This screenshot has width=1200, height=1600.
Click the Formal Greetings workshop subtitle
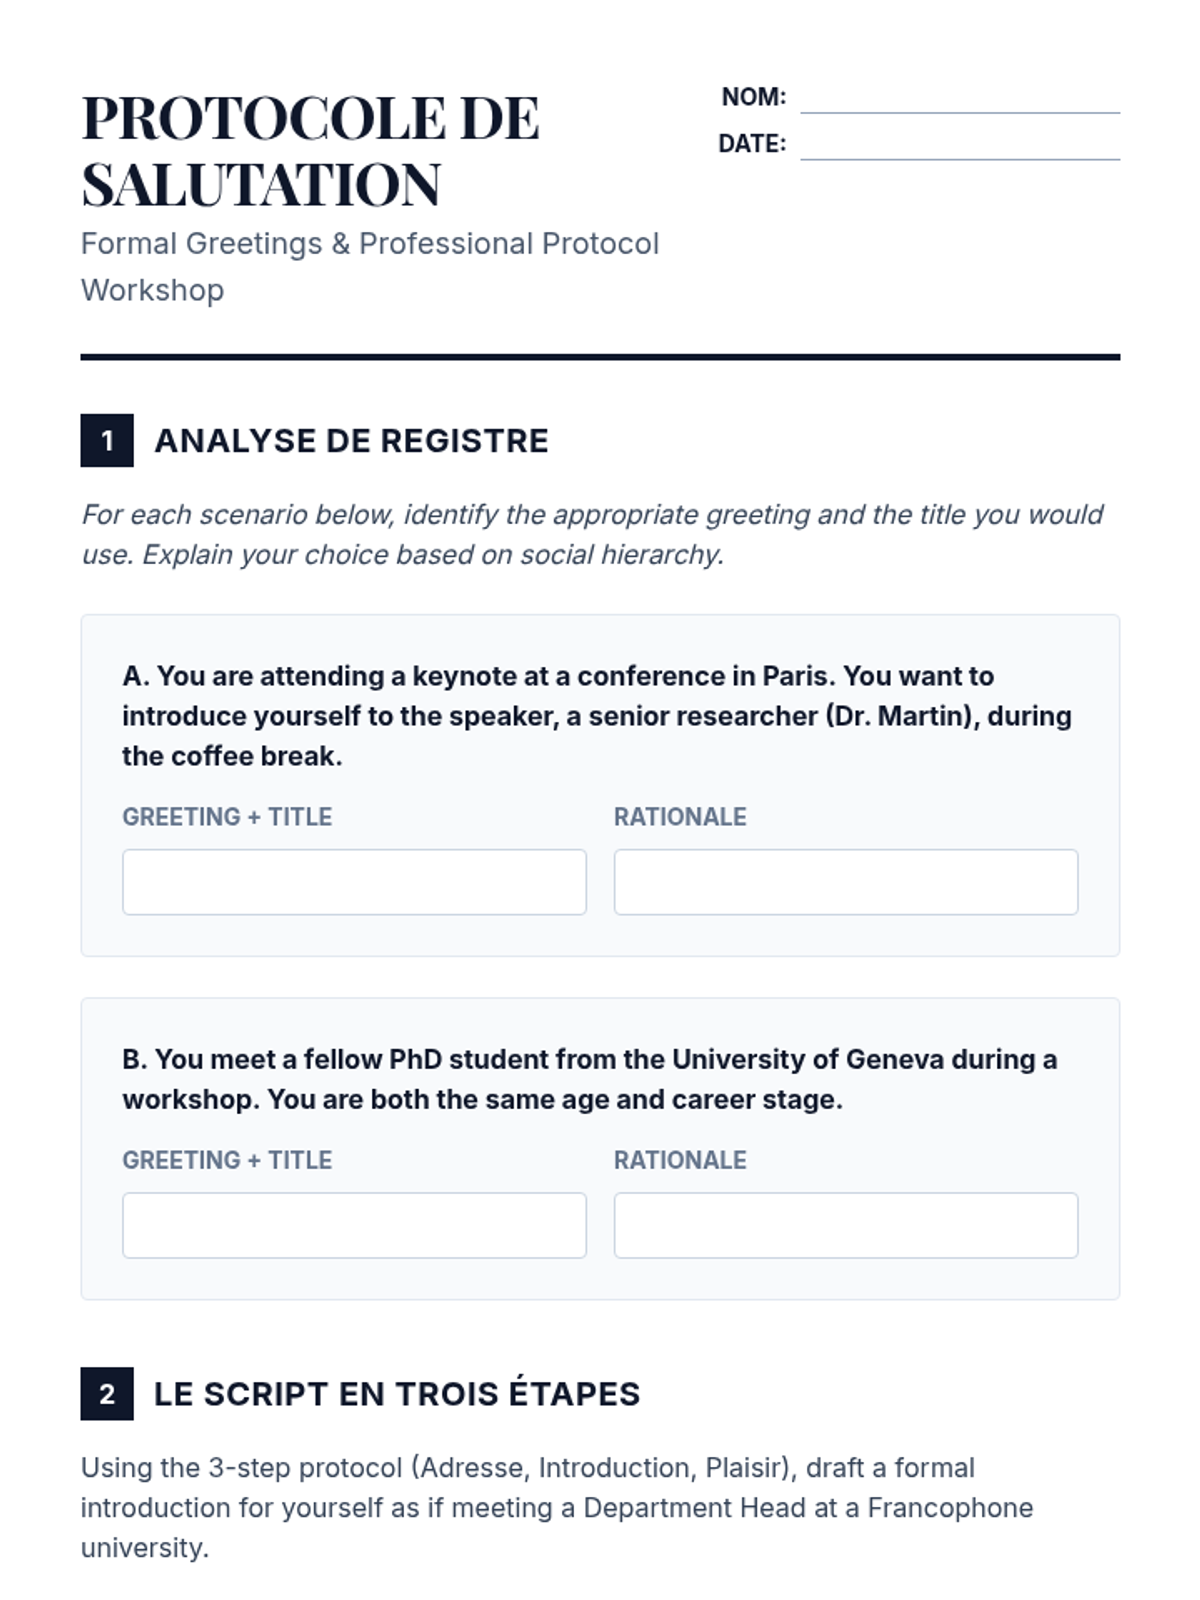pyautogui.click(x=369, y=266)
